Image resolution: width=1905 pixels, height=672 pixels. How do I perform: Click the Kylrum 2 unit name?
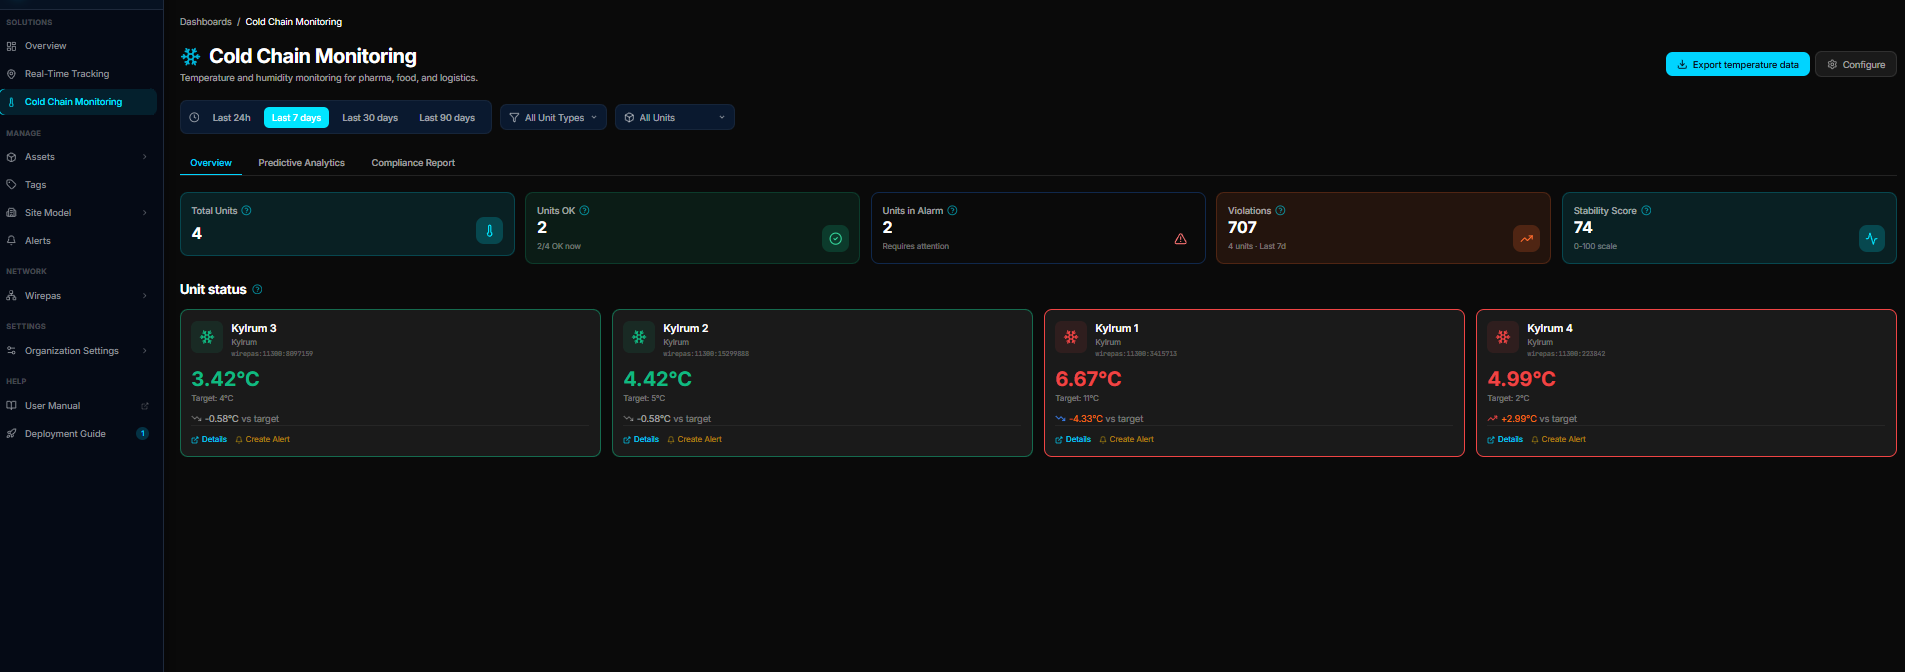(x=685, y=328)
